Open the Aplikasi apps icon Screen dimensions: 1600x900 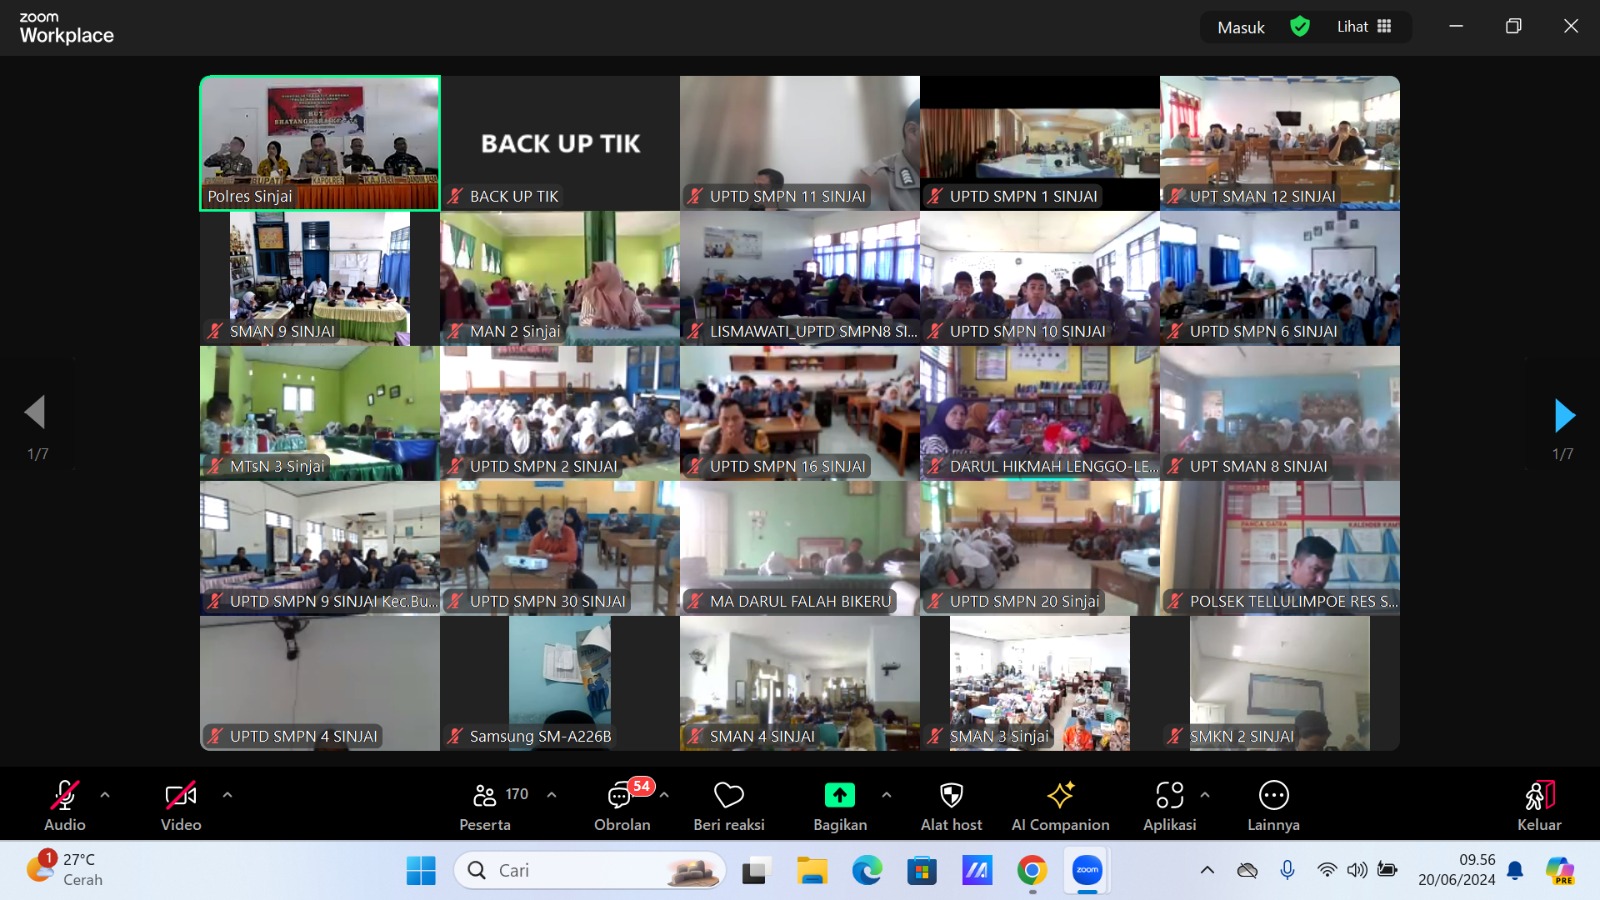[1169, 805]
